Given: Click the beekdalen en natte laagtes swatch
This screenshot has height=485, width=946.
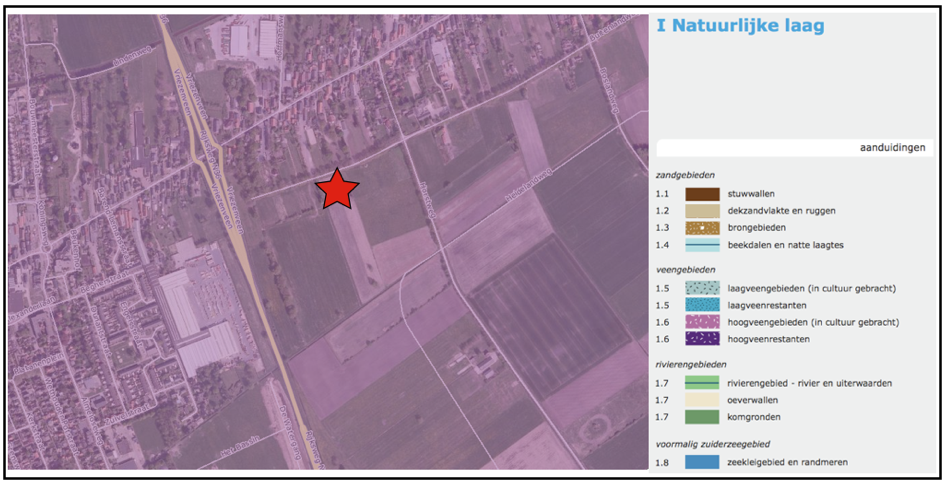Looking at the screenshot, I should point(702,245).
